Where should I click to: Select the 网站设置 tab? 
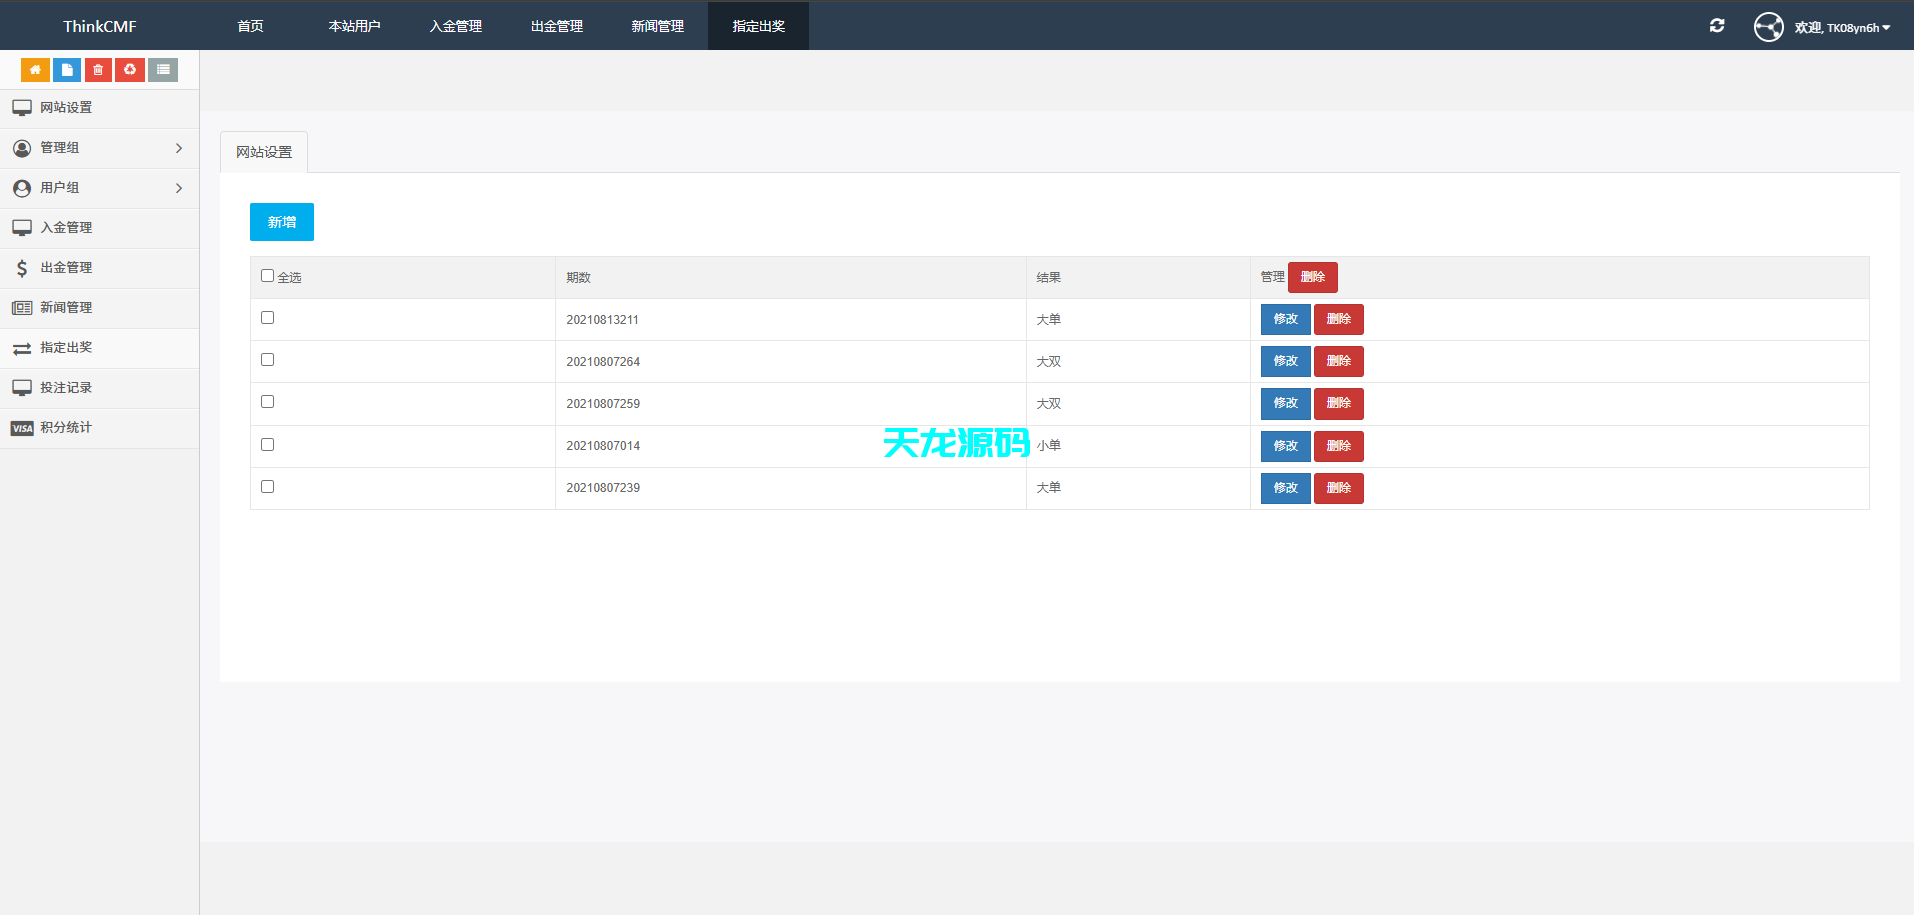coord(264,152)
